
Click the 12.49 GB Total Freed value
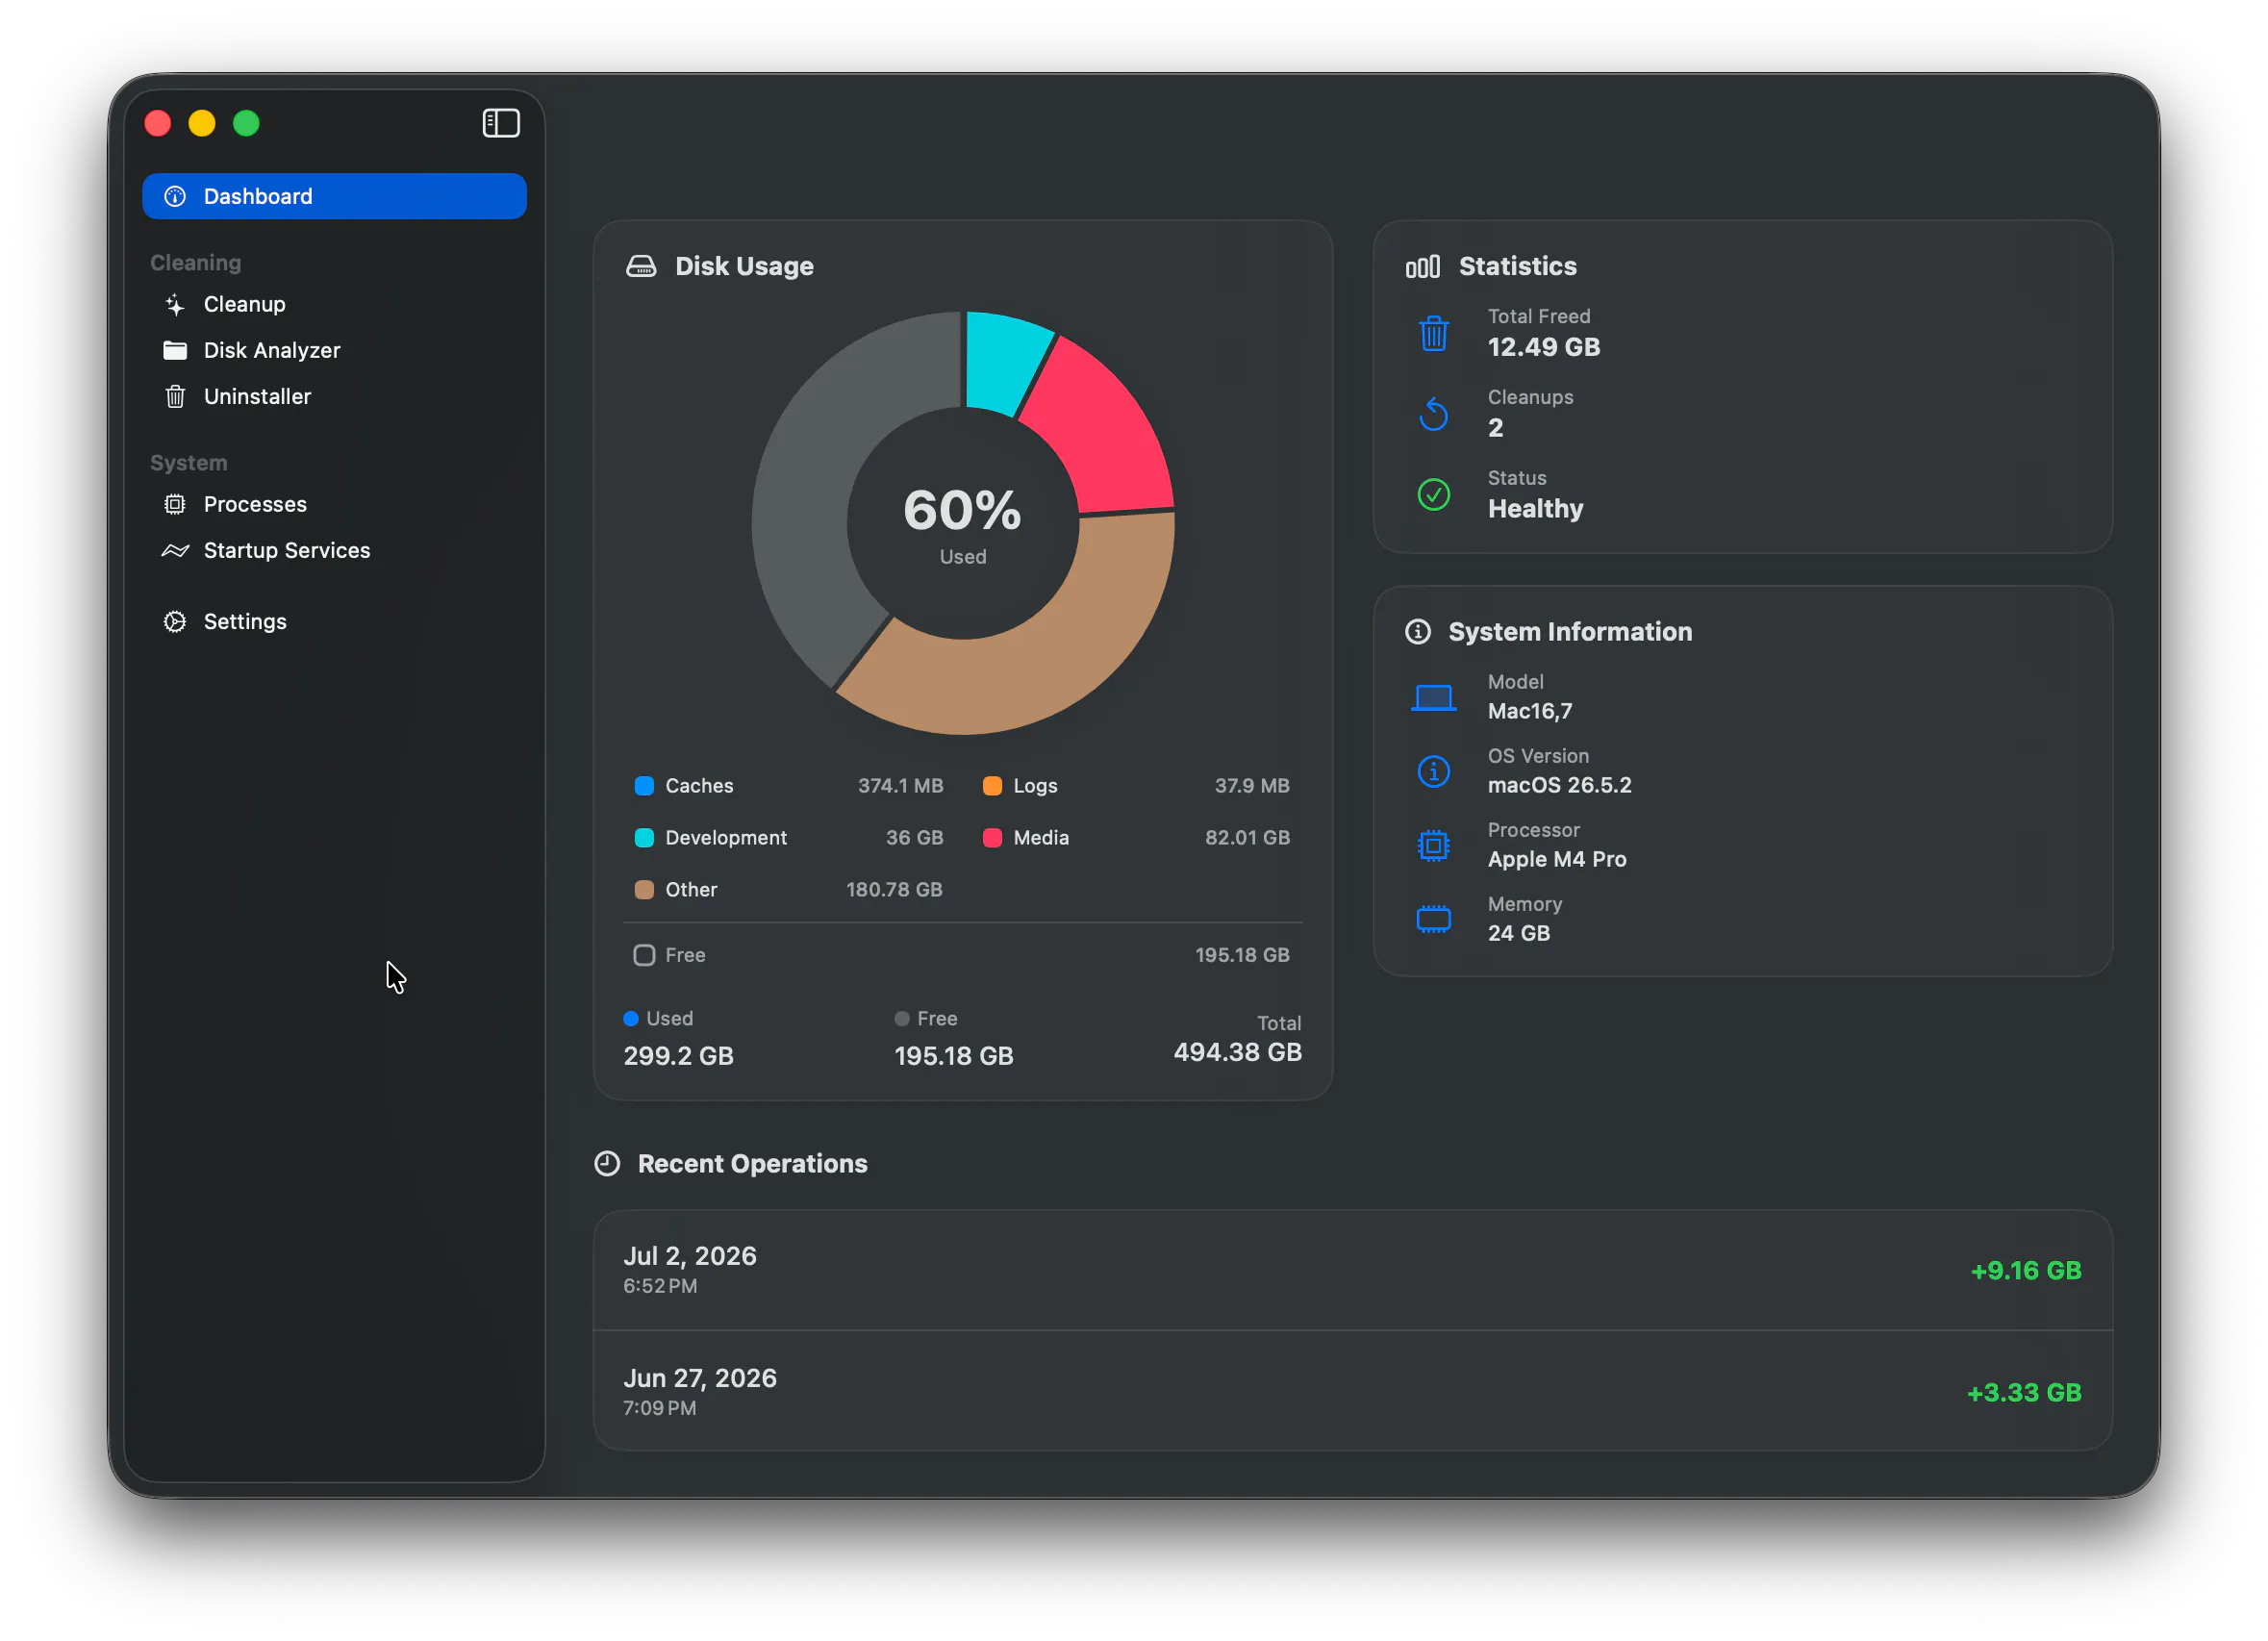1543,347
